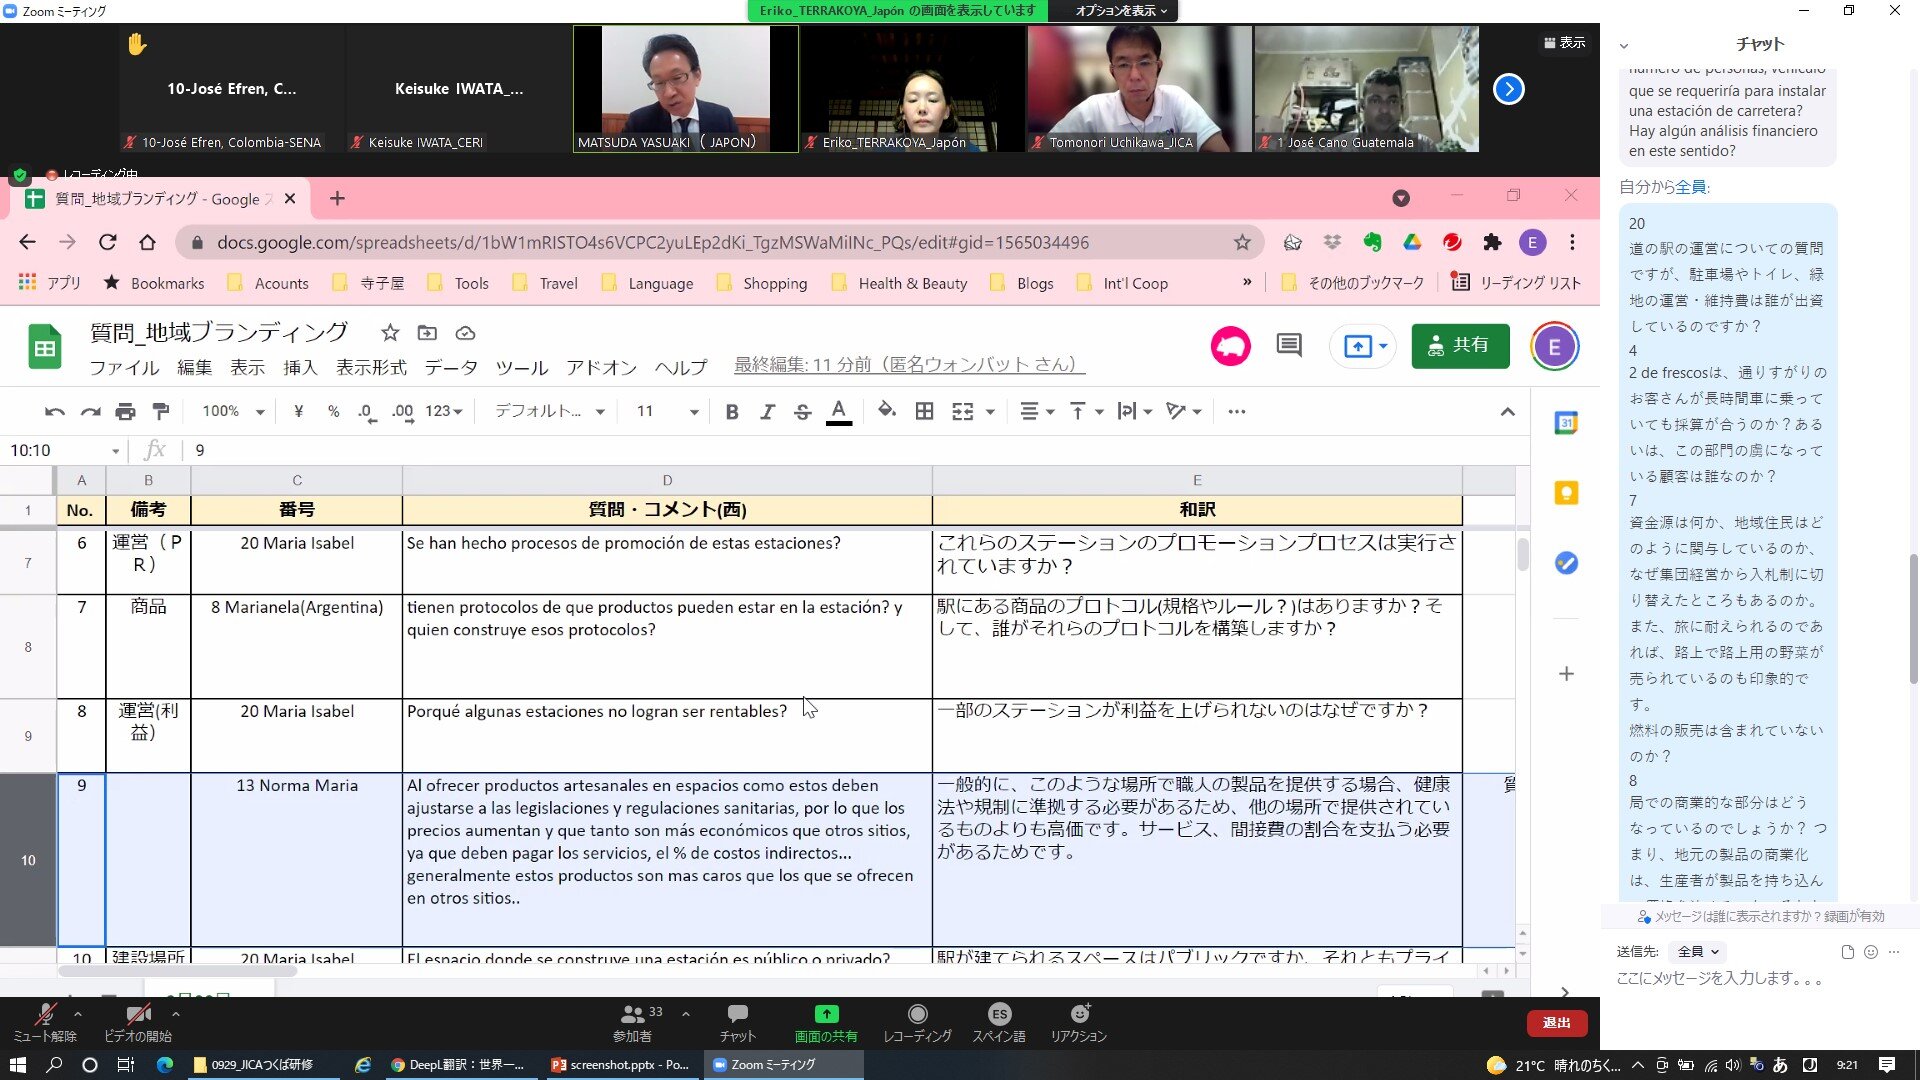
Task: Open the text color picker
Action: [x=839, y=411]
